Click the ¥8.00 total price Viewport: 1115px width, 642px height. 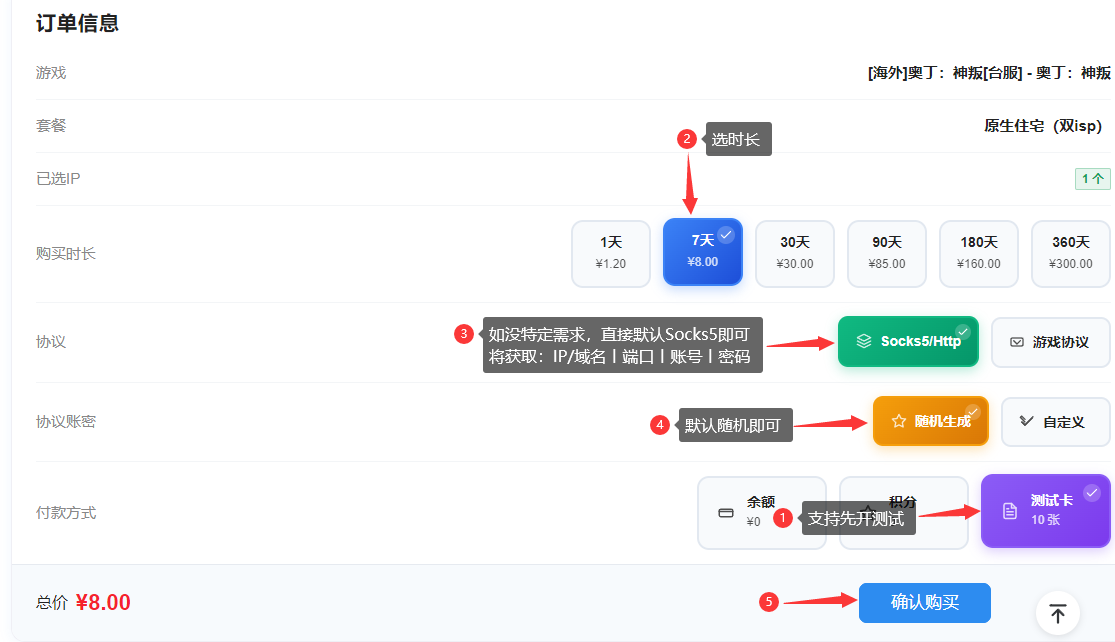coord(103,603)
